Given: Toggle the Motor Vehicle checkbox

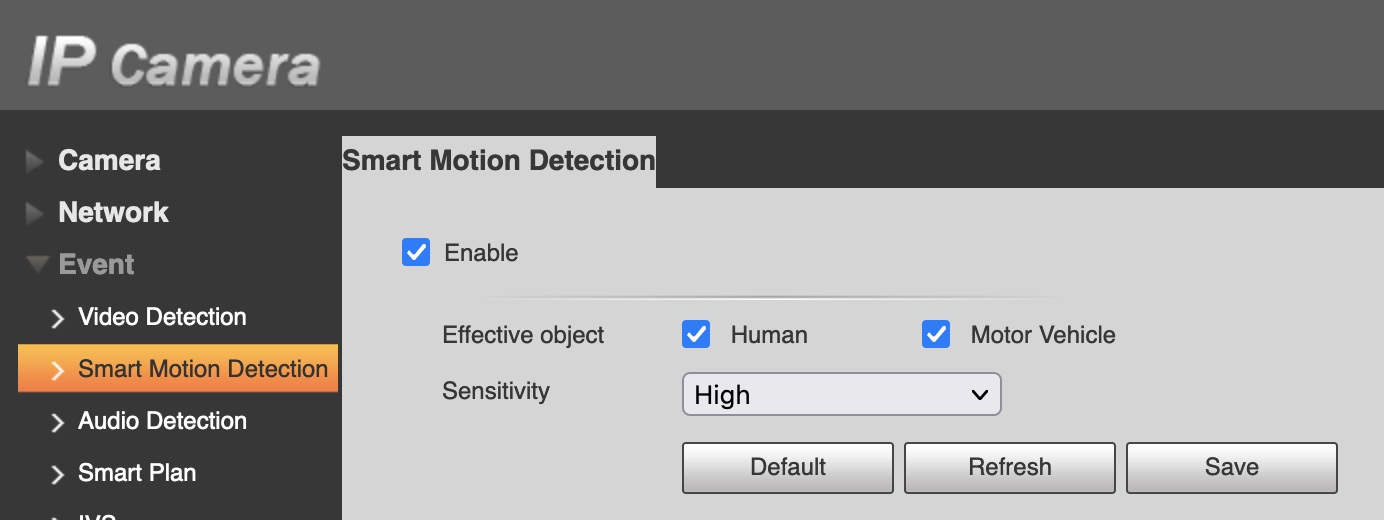Looking at the screenshot, I should click(936, 334).
